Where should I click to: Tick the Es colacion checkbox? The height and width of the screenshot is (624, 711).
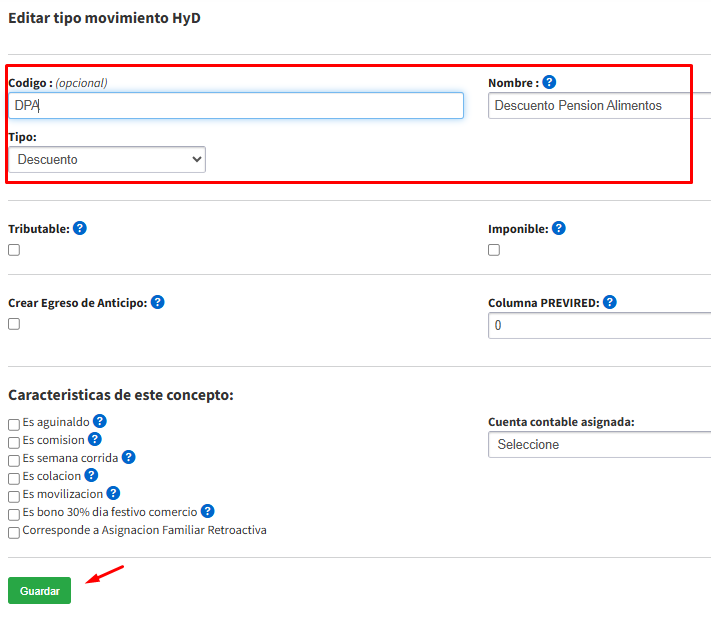click(x=14, y=478)
